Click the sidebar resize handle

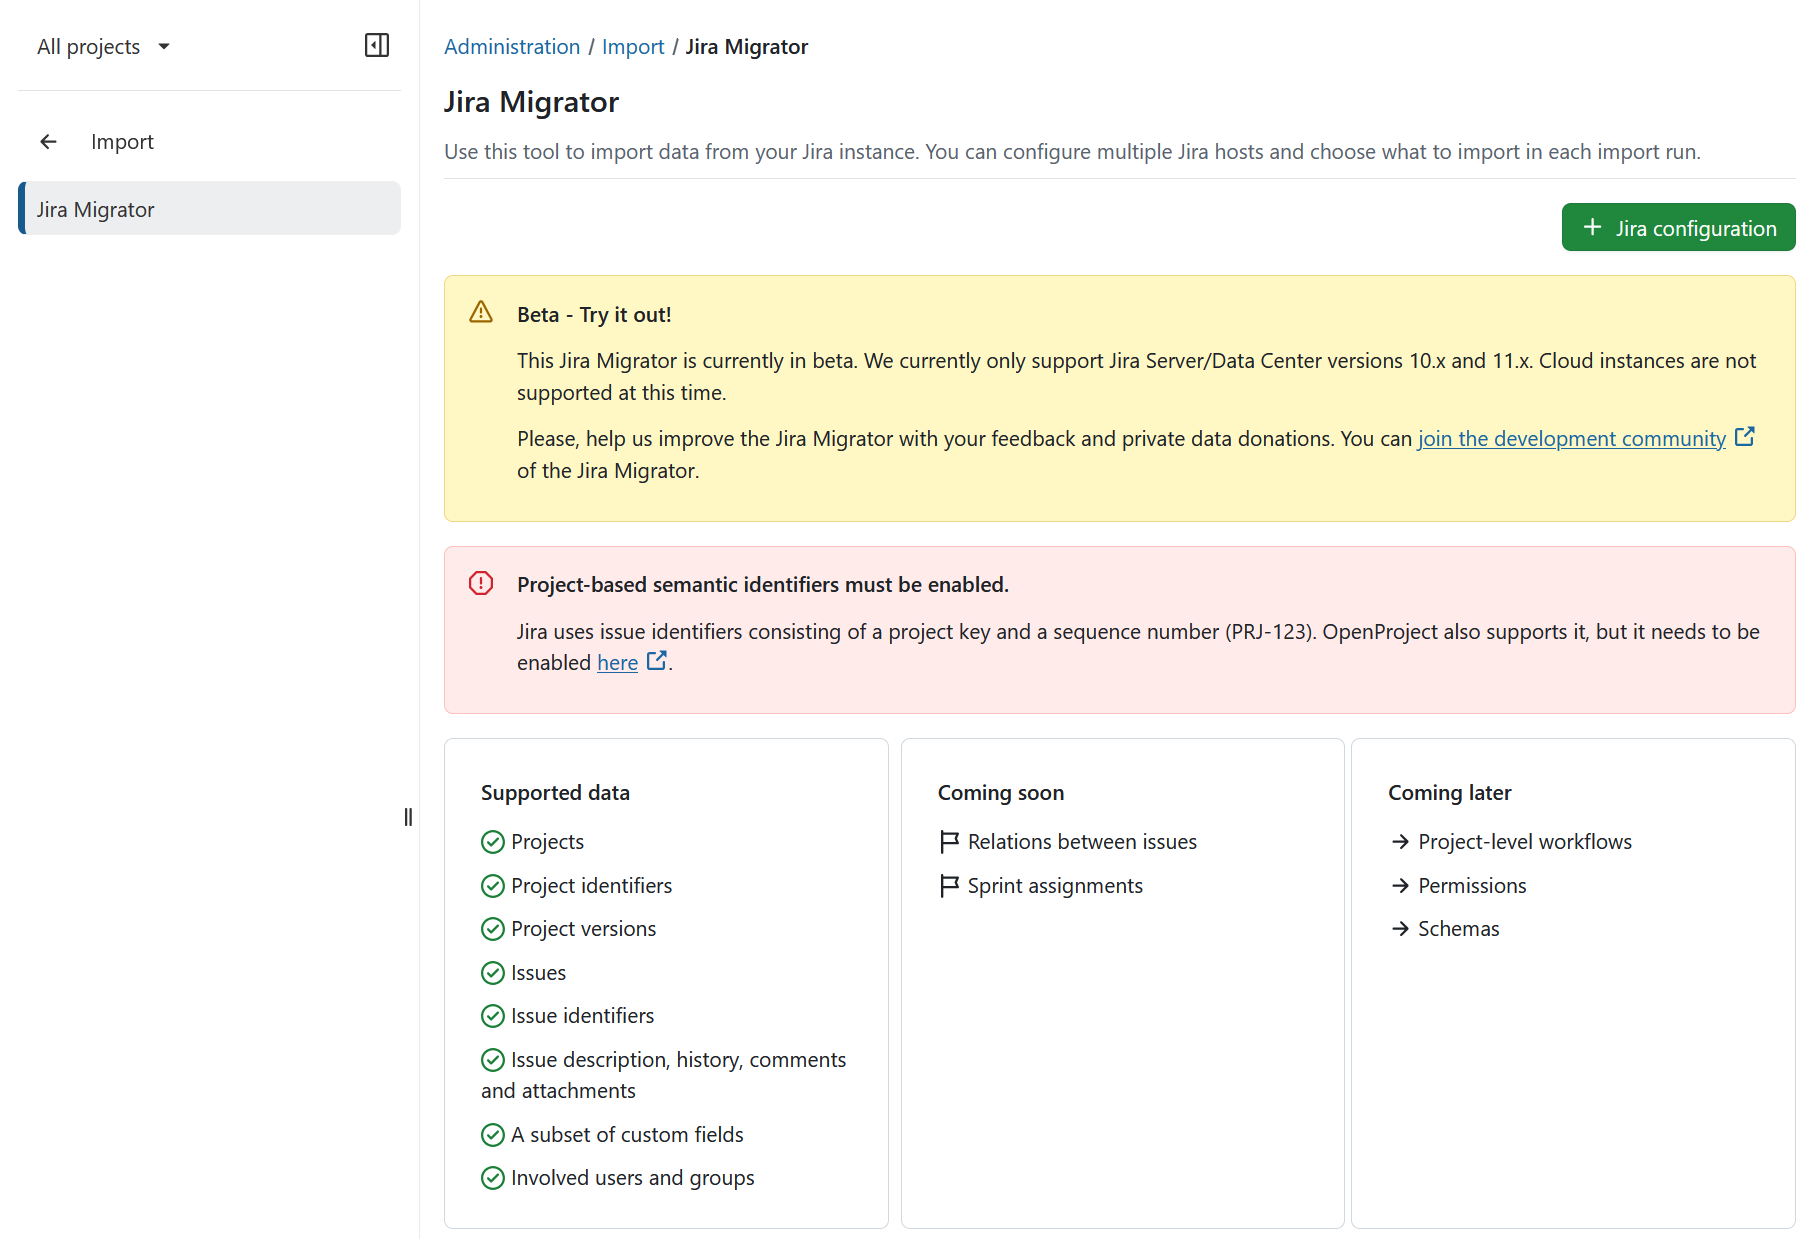408,817
